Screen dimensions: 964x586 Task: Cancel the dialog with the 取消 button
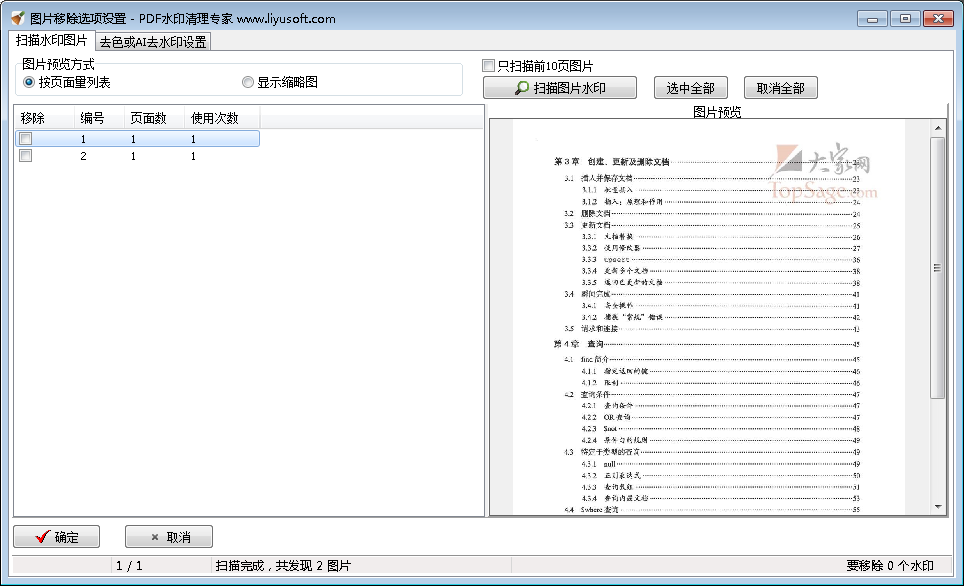168,536
